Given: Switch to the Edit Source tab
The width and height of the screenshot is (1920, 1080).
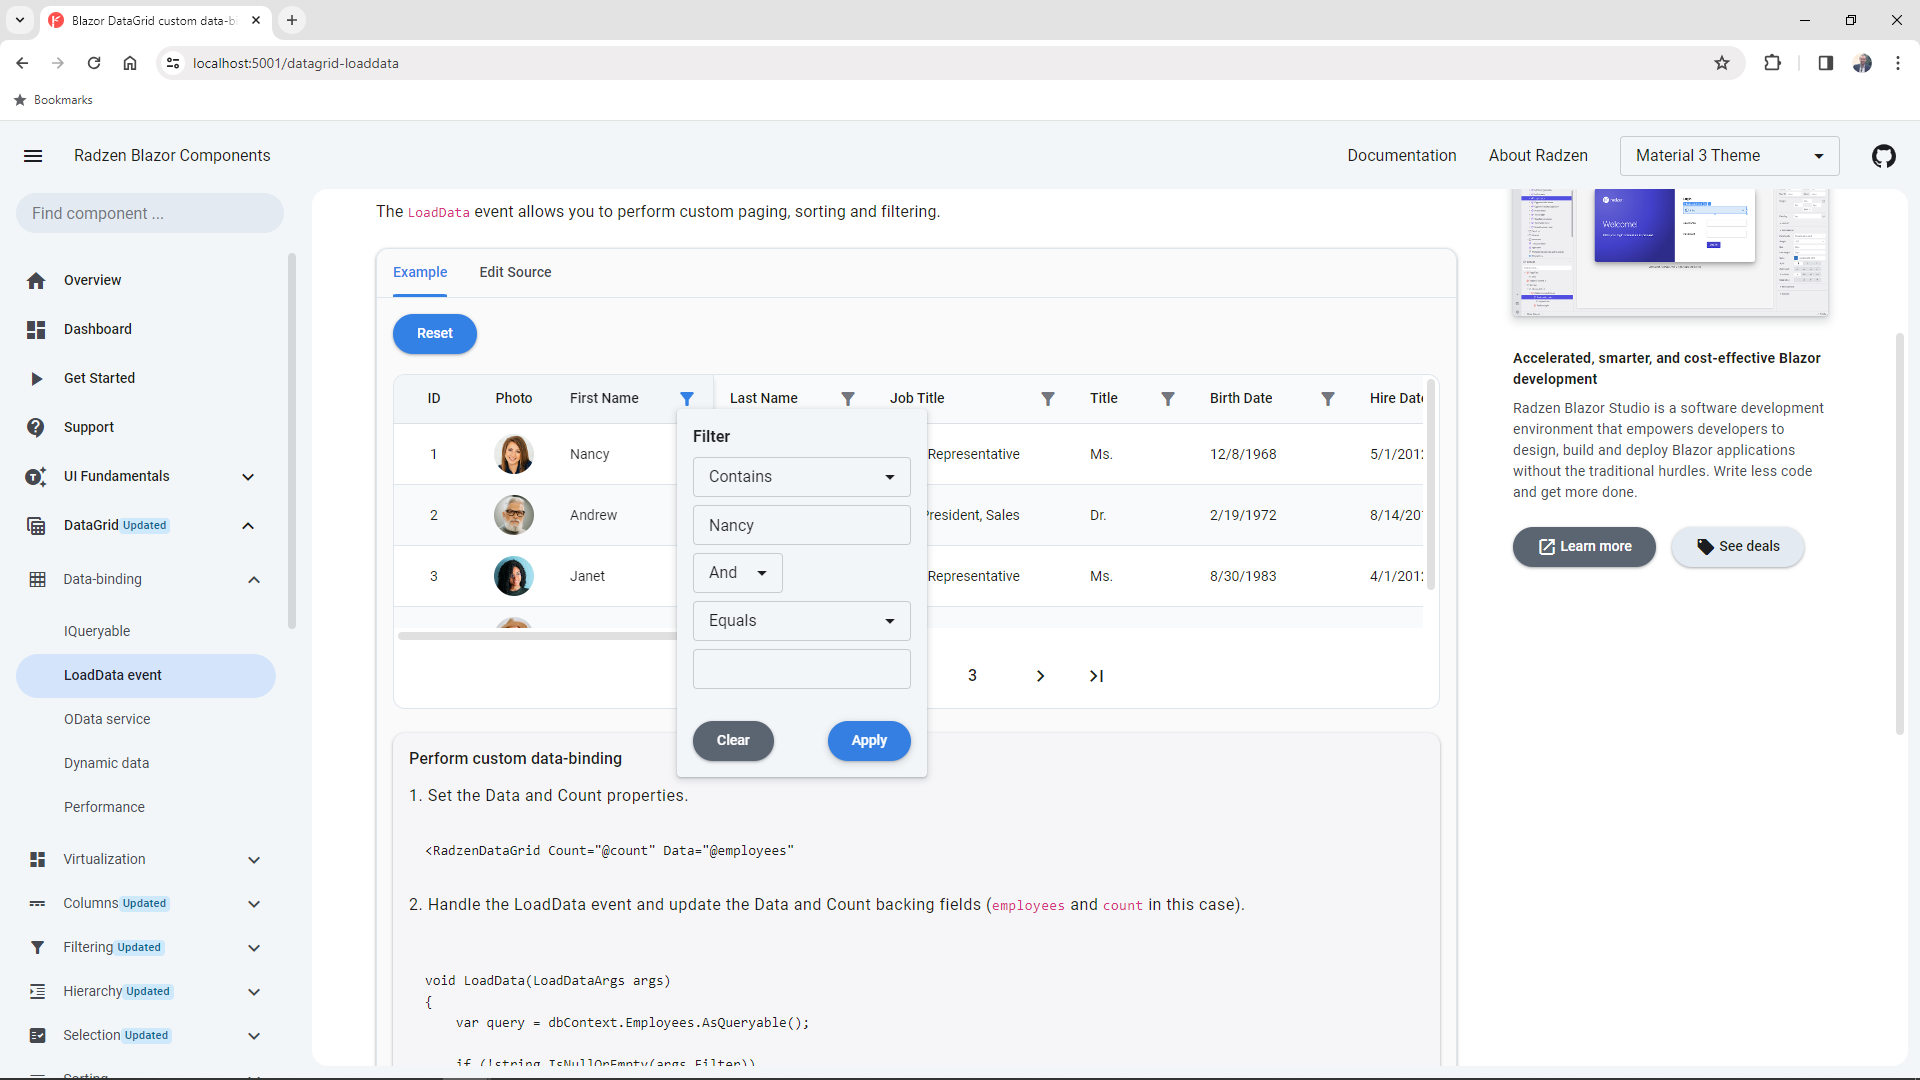Looking at the screenshot, I should tap(515, 272).
